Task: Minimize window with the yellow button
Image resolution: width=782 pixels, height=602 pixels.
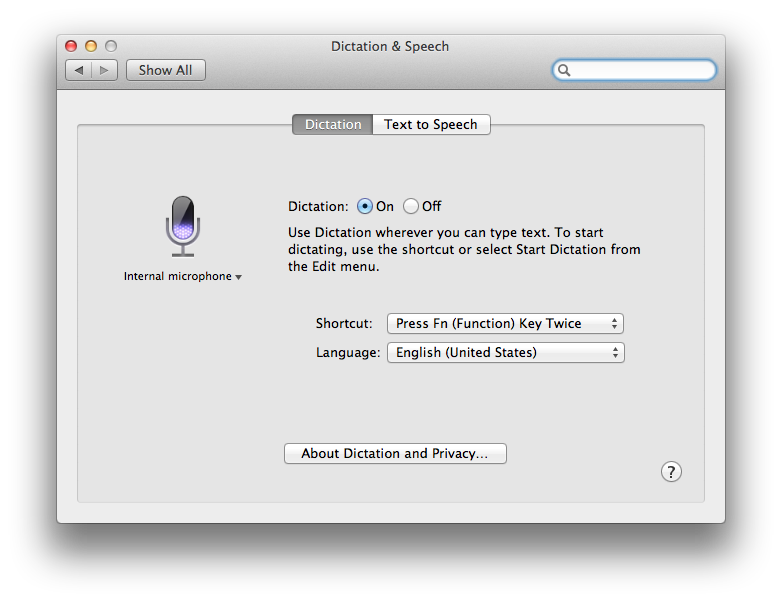Action: tap(91, 46)
